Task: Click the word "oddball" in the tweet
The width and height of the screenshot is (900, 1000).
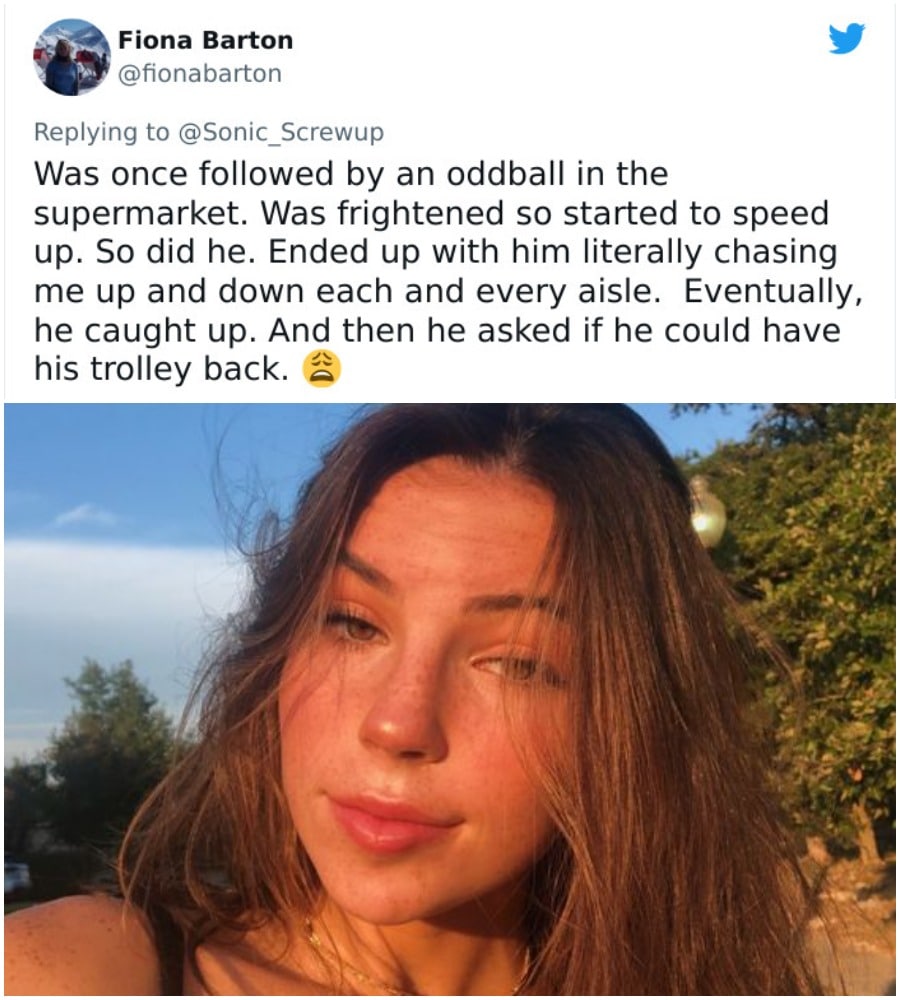Action: tap(469, 174)
